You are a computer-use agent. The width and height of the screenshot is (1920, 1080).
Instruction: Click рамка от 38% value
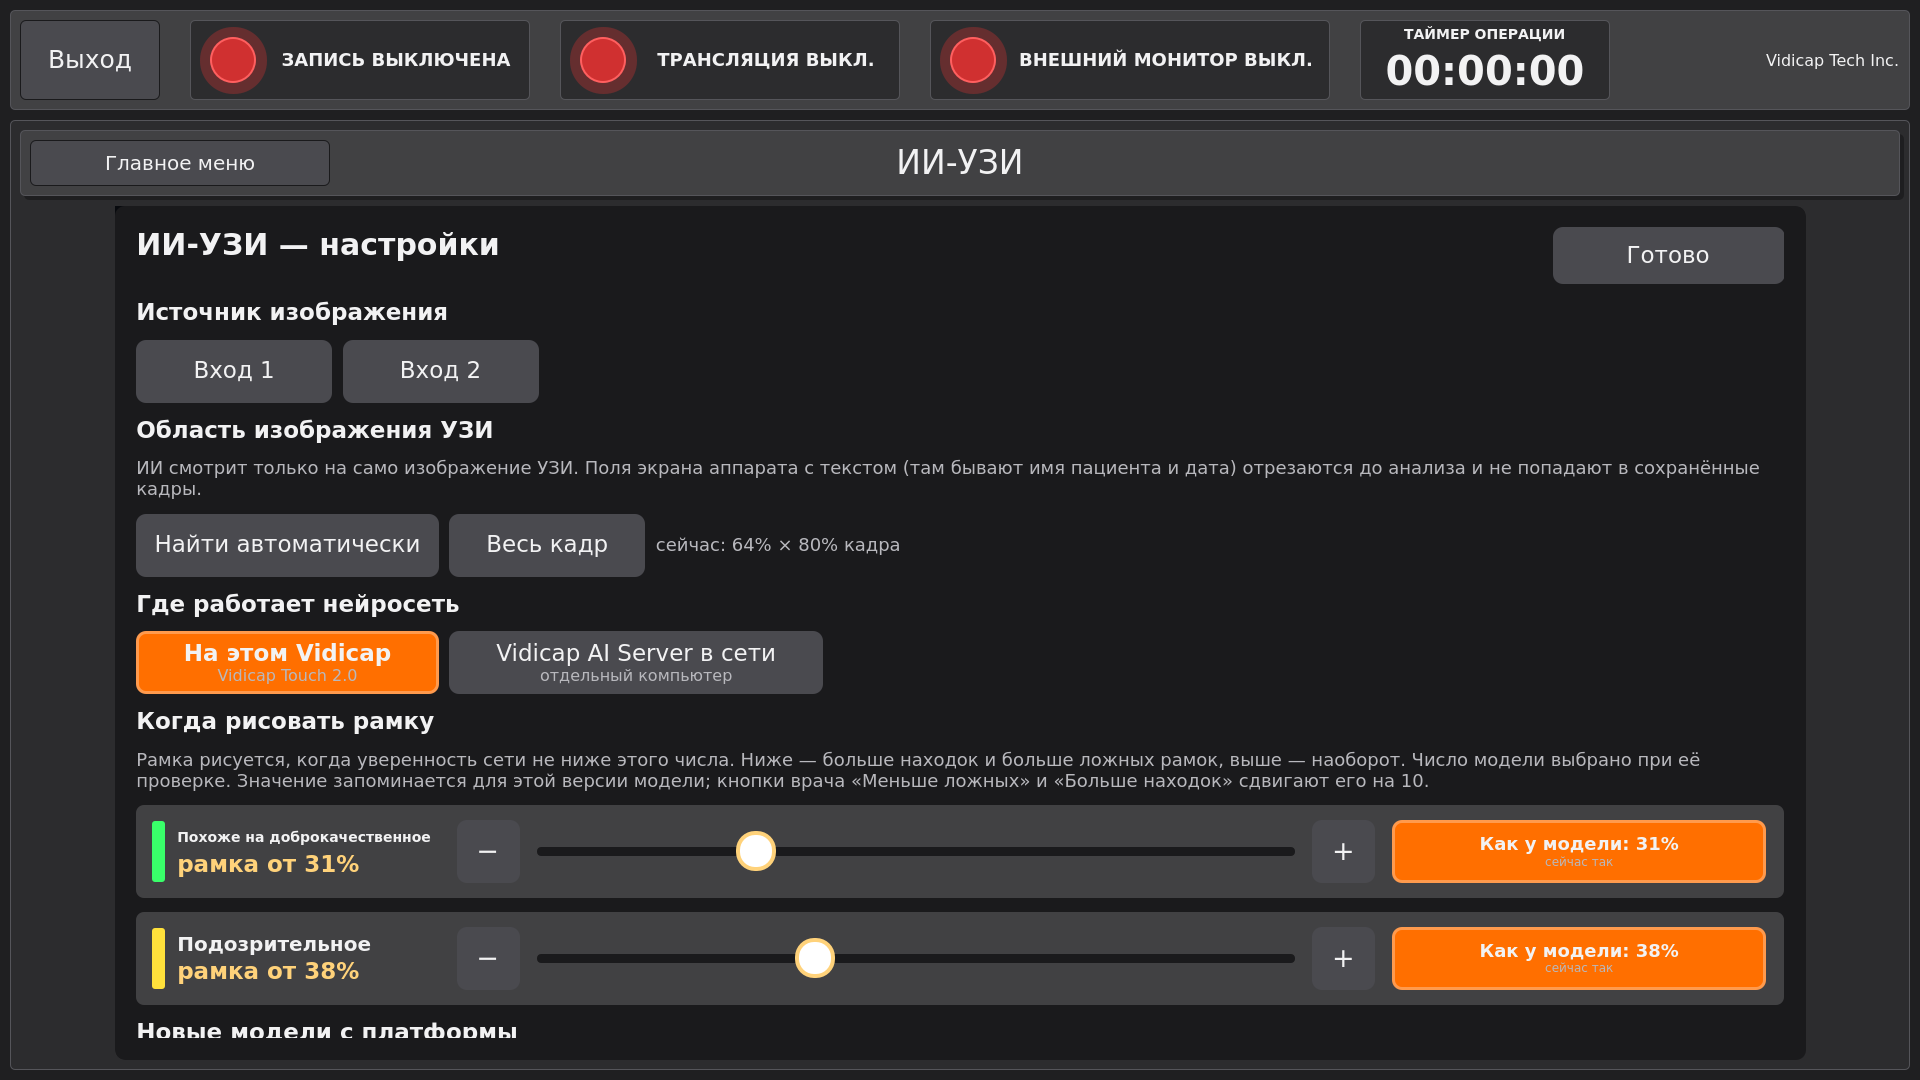click(x=268, y=971)
